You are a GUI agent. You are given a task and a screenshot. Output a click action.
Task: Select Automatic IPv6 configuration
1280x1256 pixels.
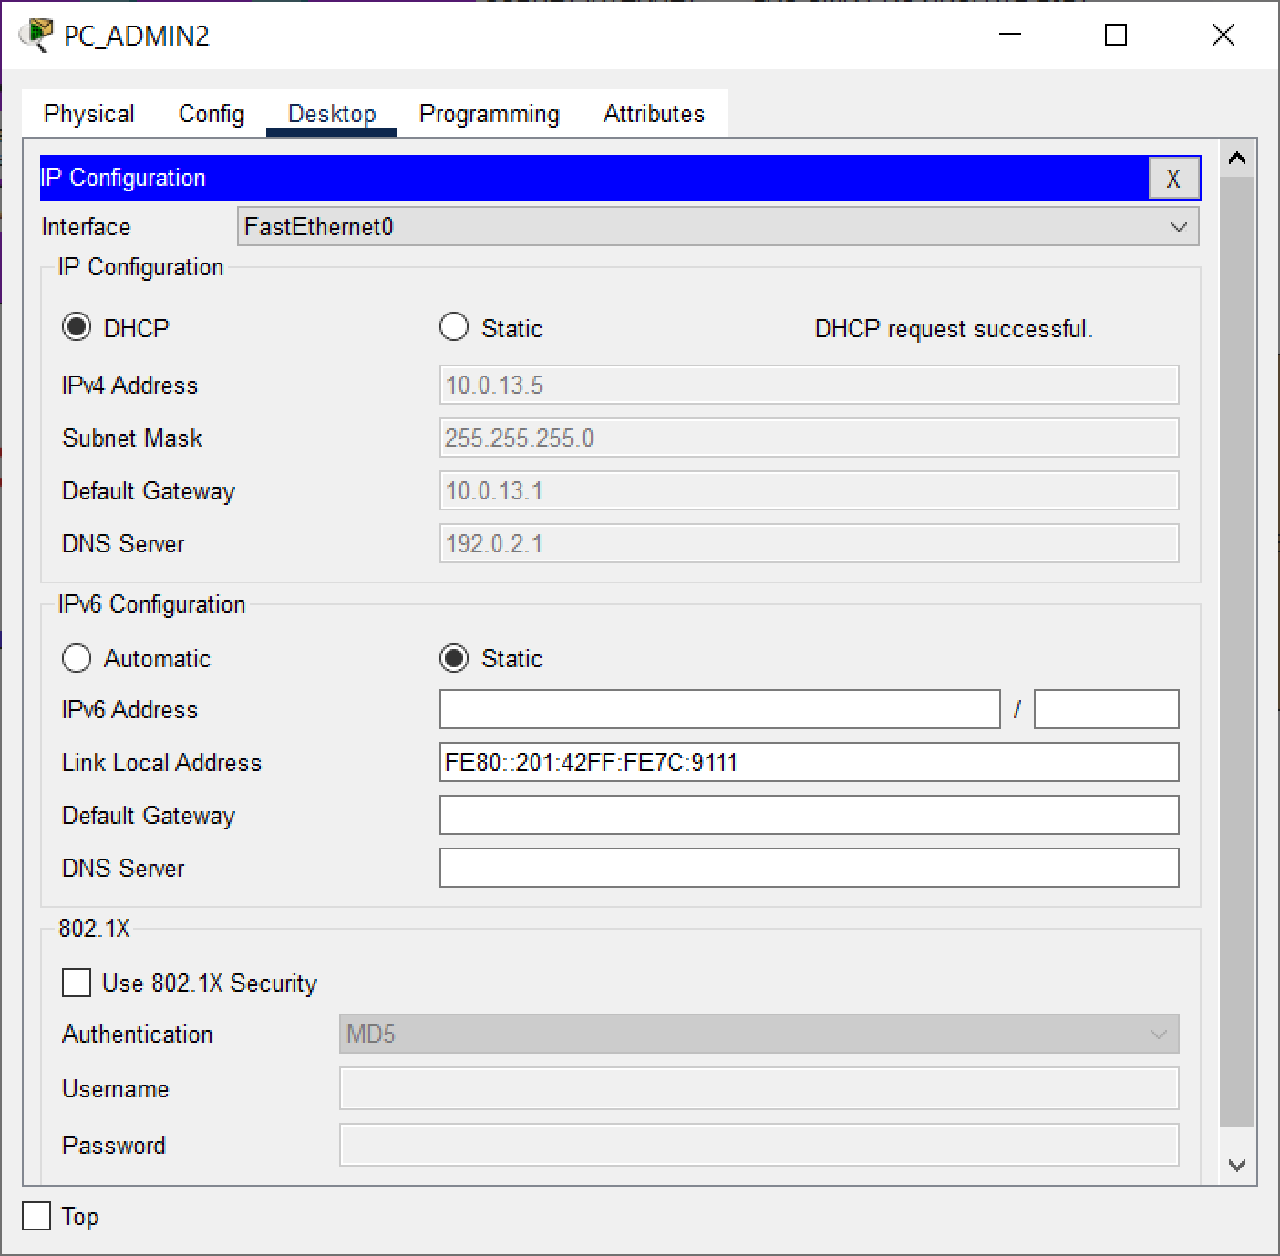pyautogui.click(x=76, y=658)
